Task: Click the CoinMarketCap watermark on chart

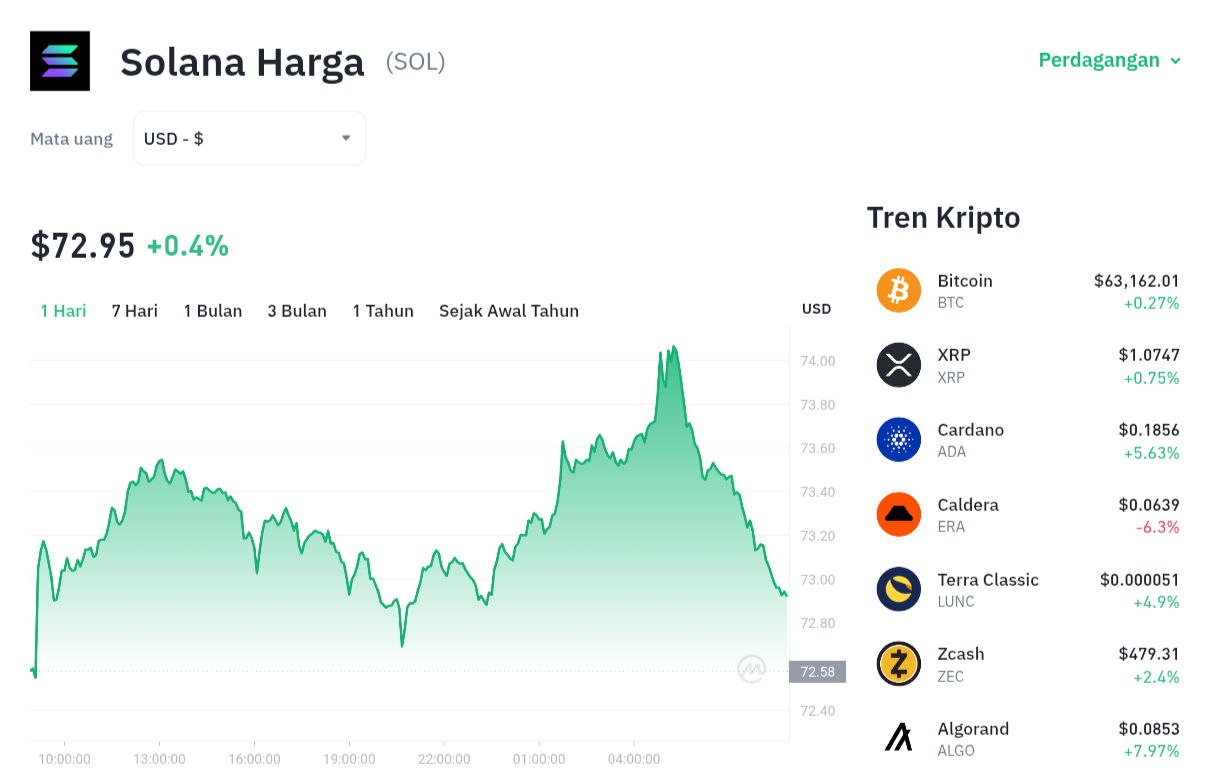Action: (x=752, y=669)
